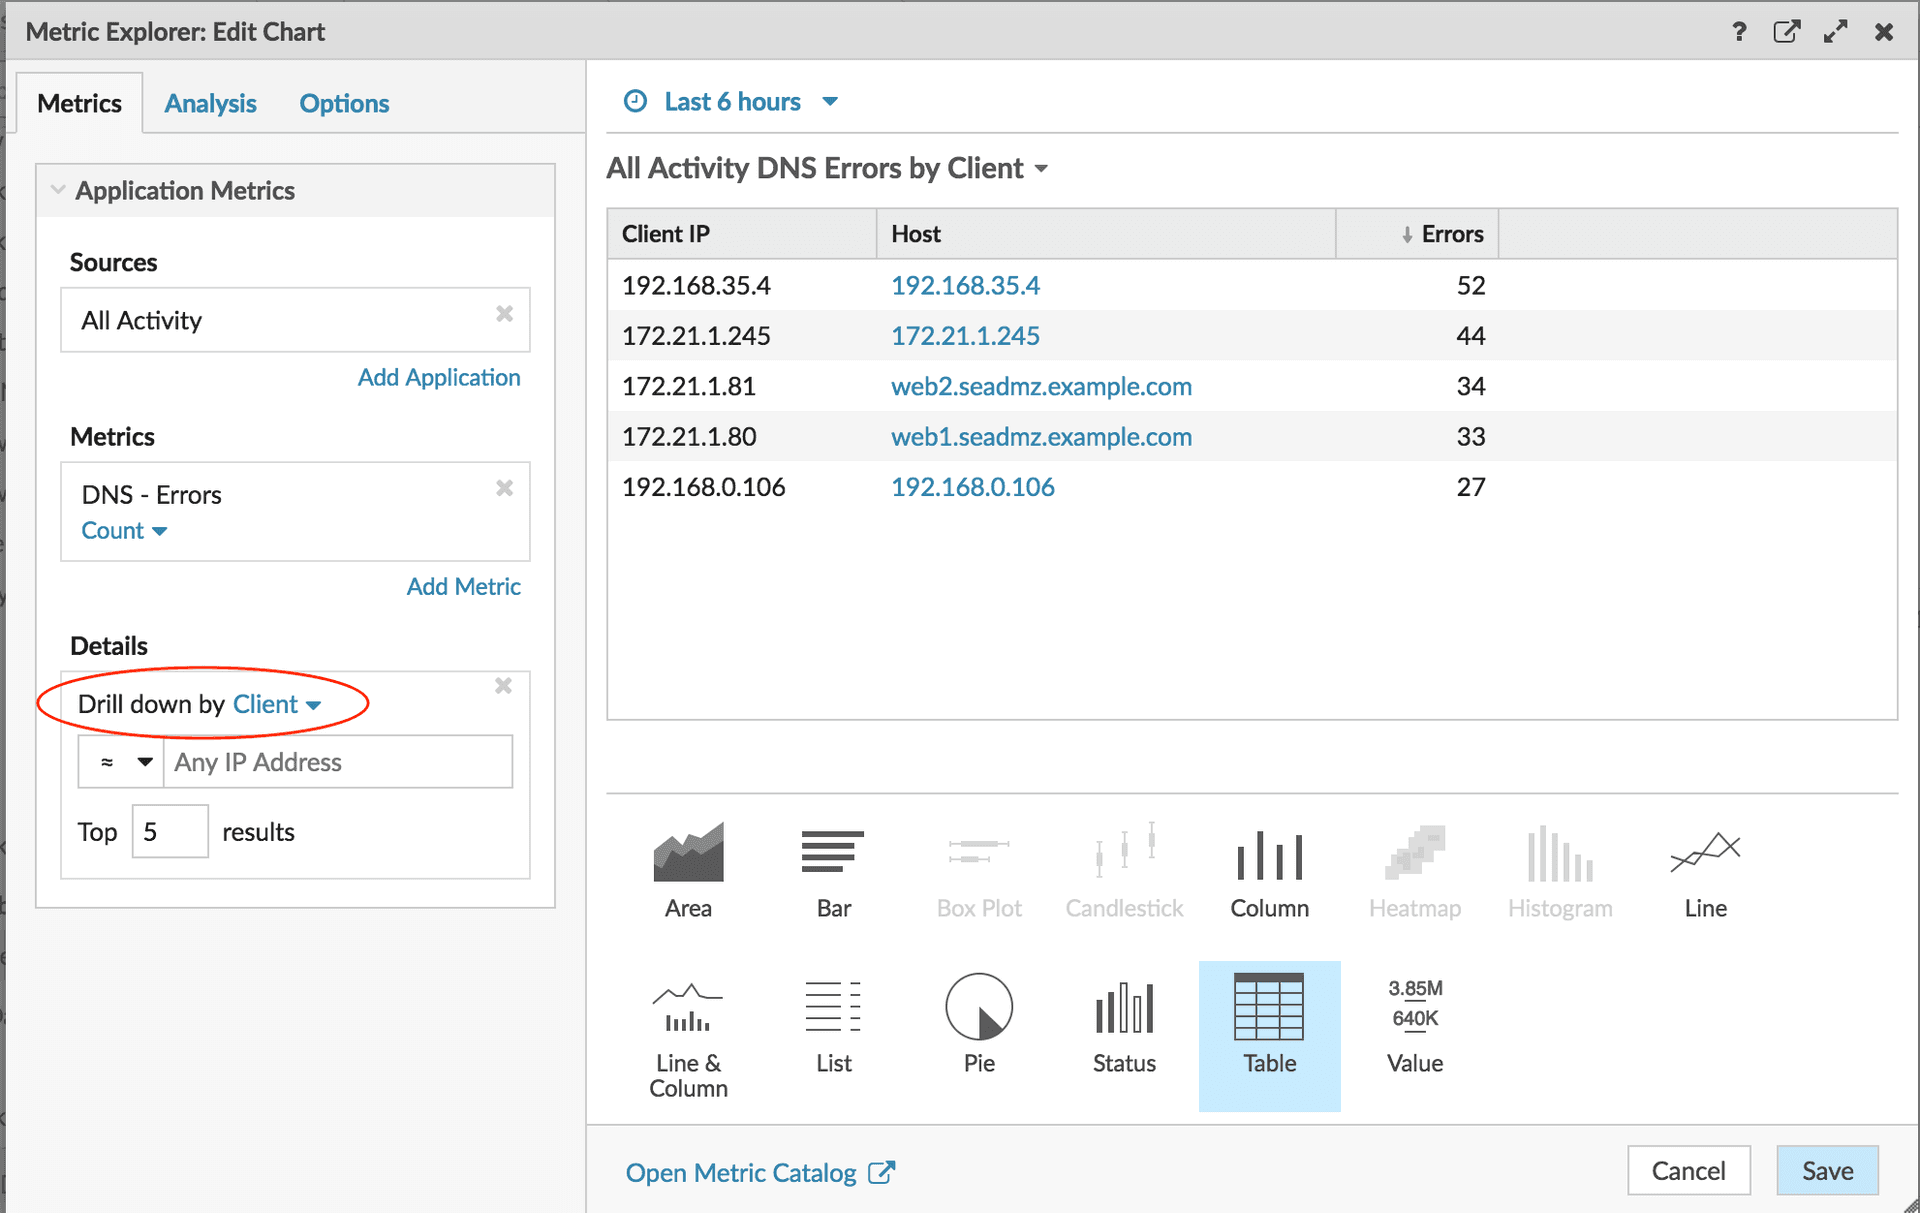Open the approximate match operator dropdown
Image resolution: width=1920 pixels, height=1213 pixels.
(x=121, y=762)
